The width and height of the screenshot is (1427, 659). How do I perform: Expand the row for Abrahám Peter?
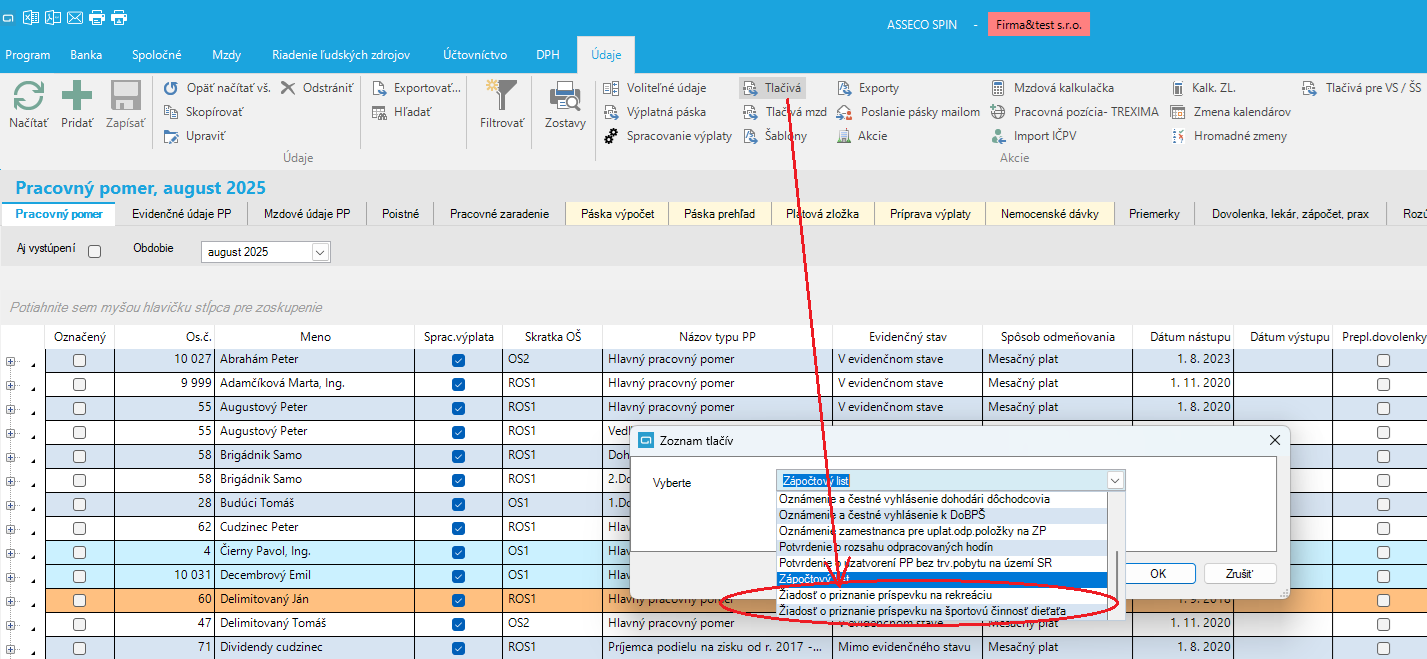[11, 360]
